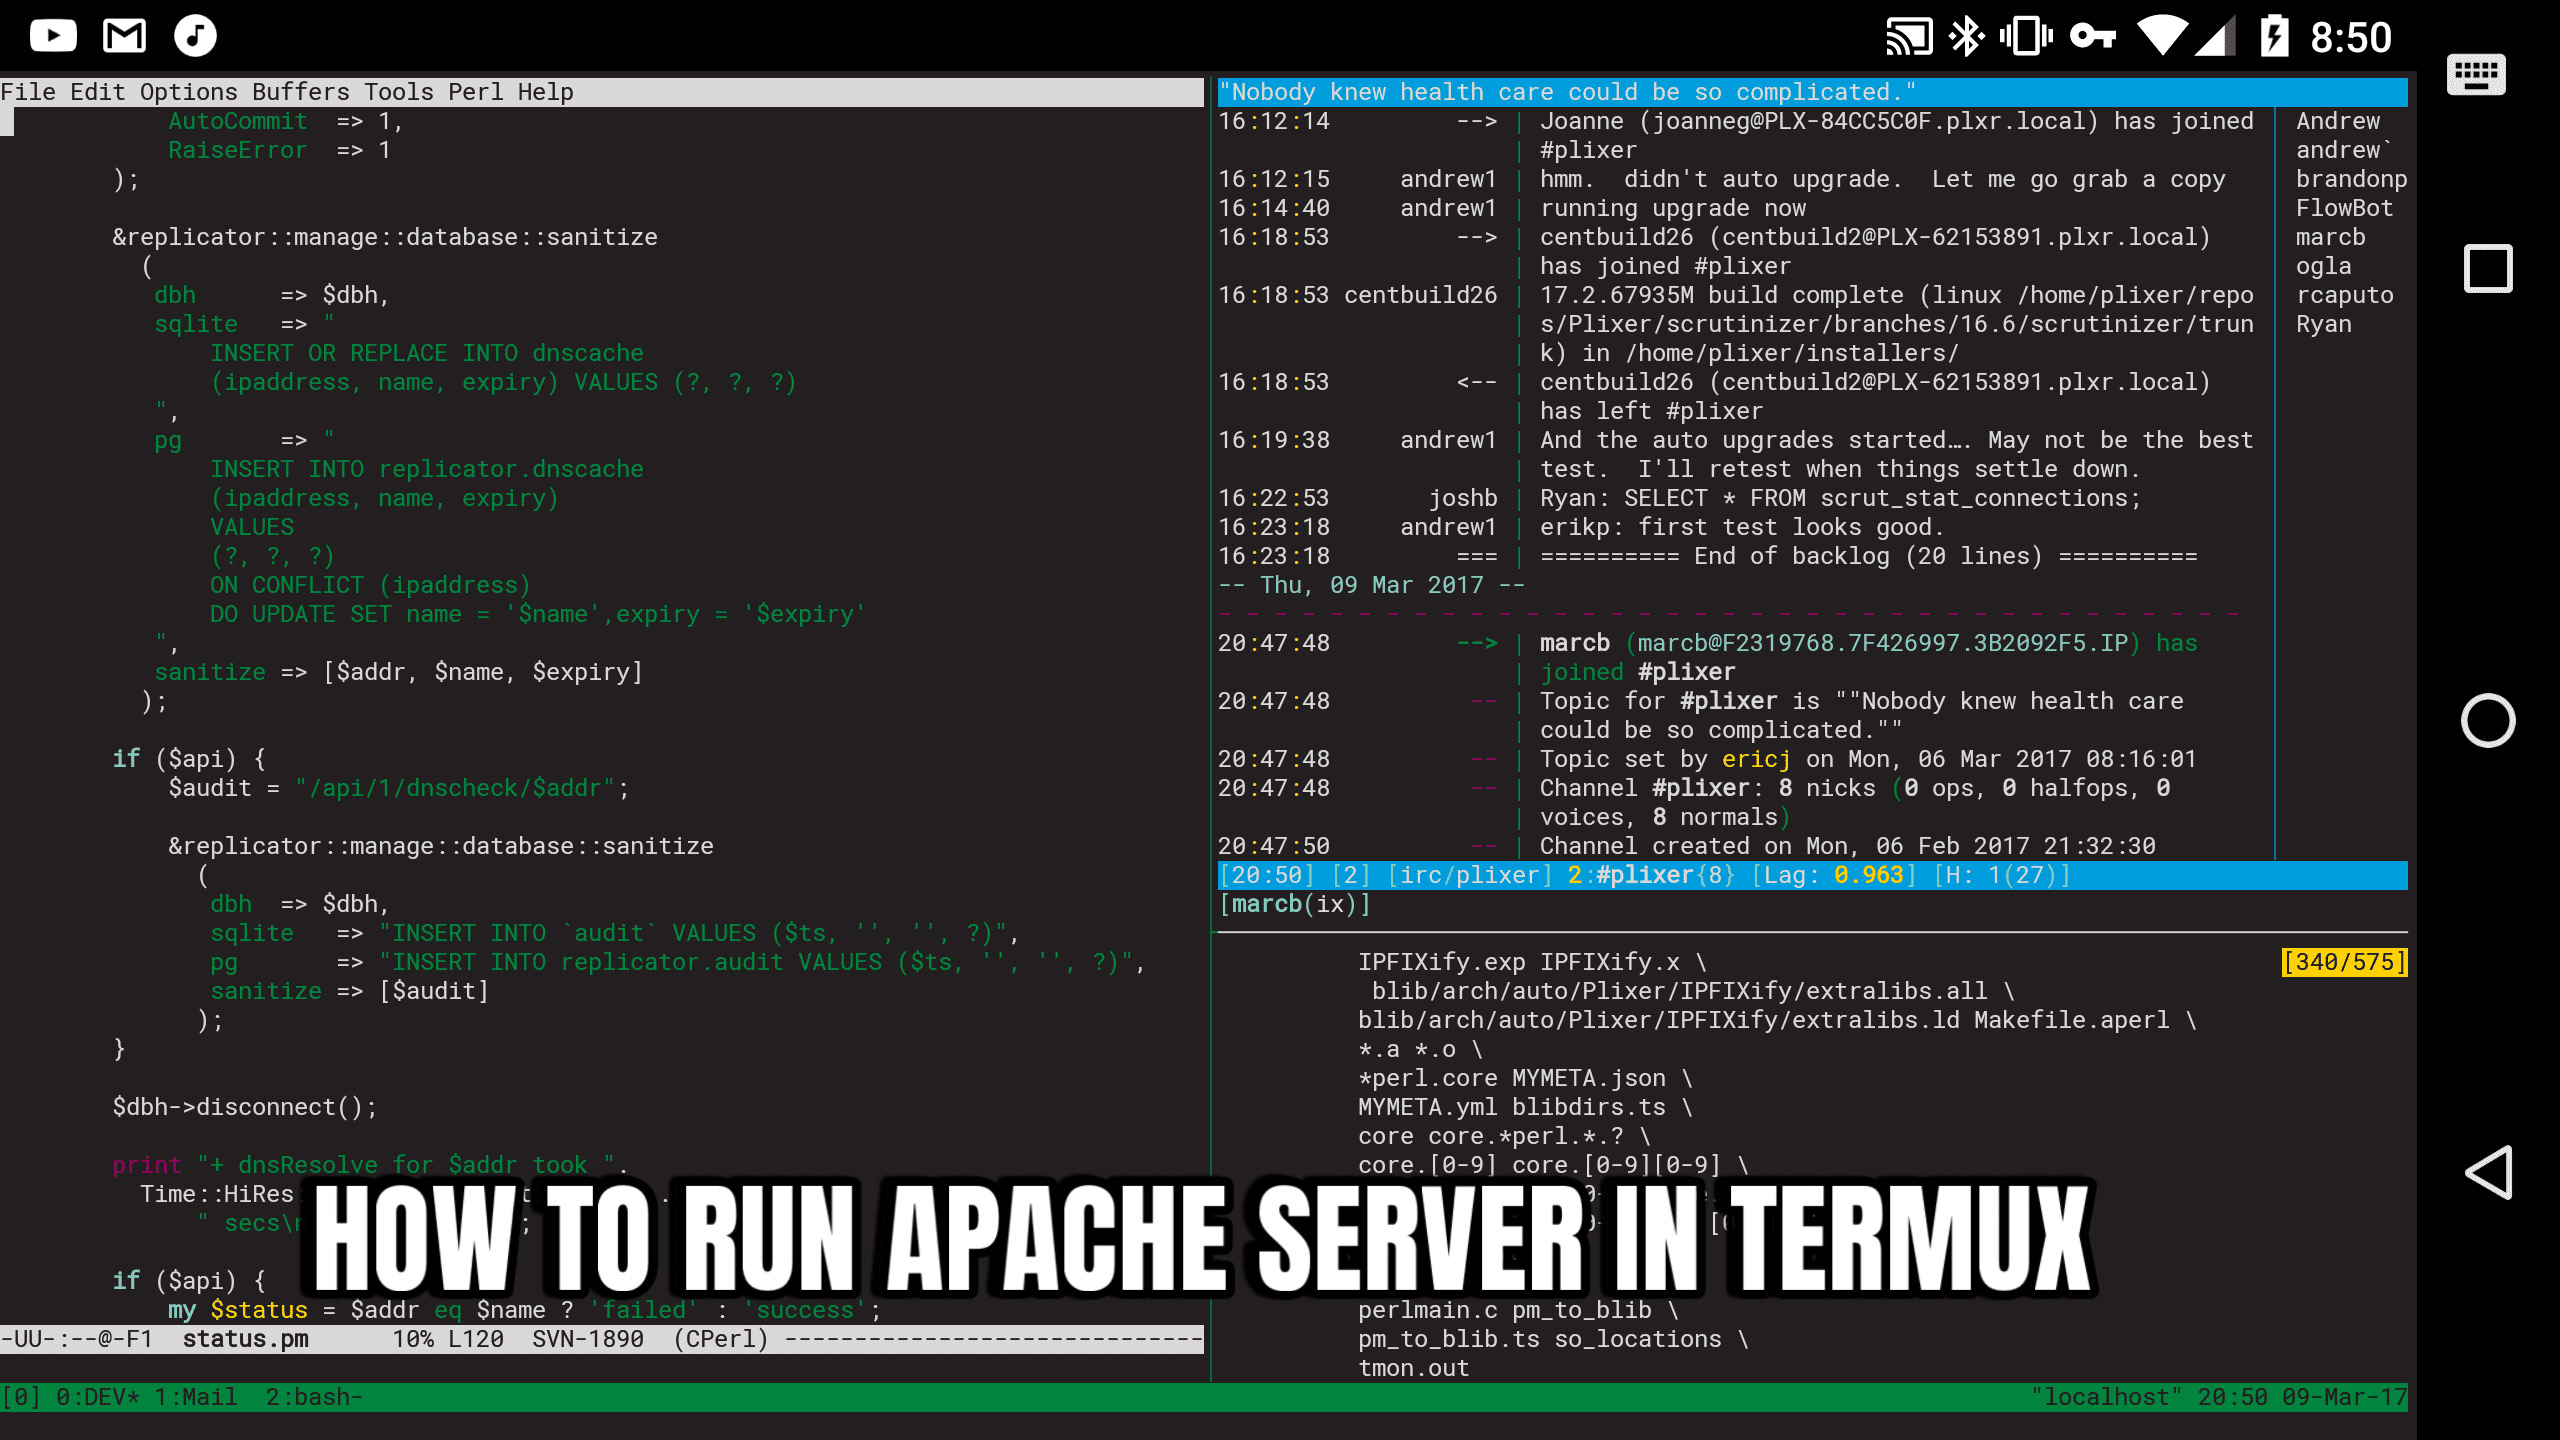Open the Edit menu in Emacs

98,92
